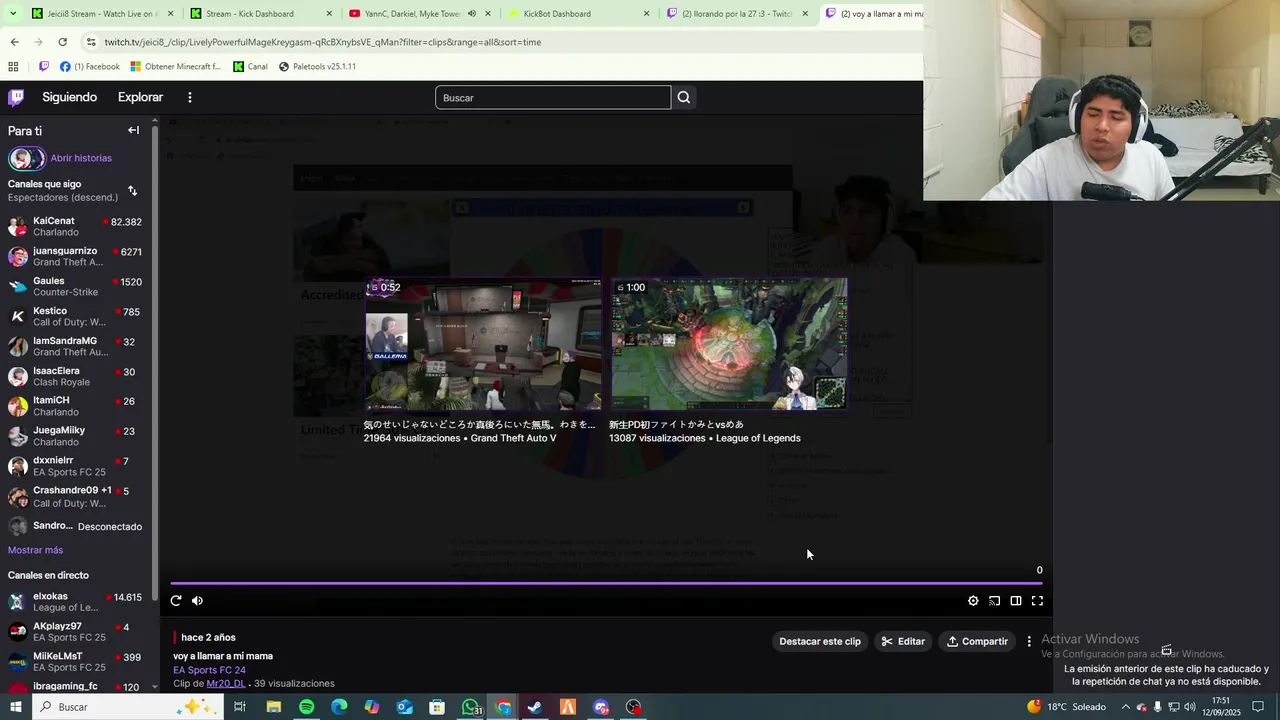Mute the clip volume

click(197, 600)
